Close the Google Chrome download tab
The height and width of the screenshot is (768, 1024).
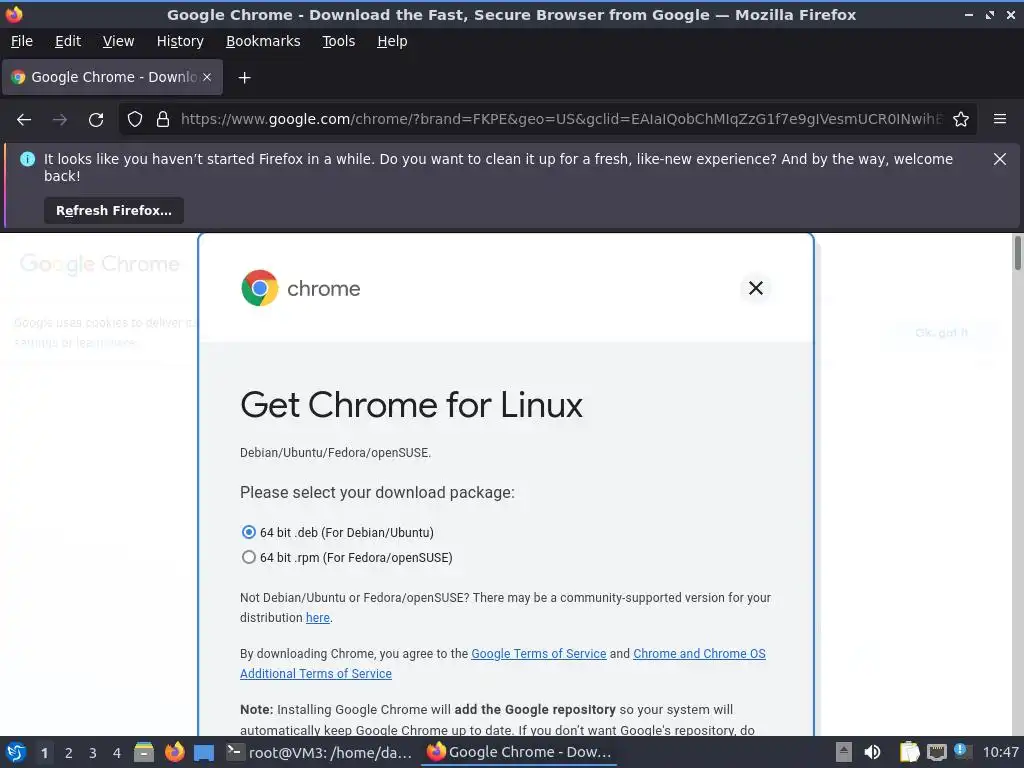pyautogui.click(x=207, y=77)
